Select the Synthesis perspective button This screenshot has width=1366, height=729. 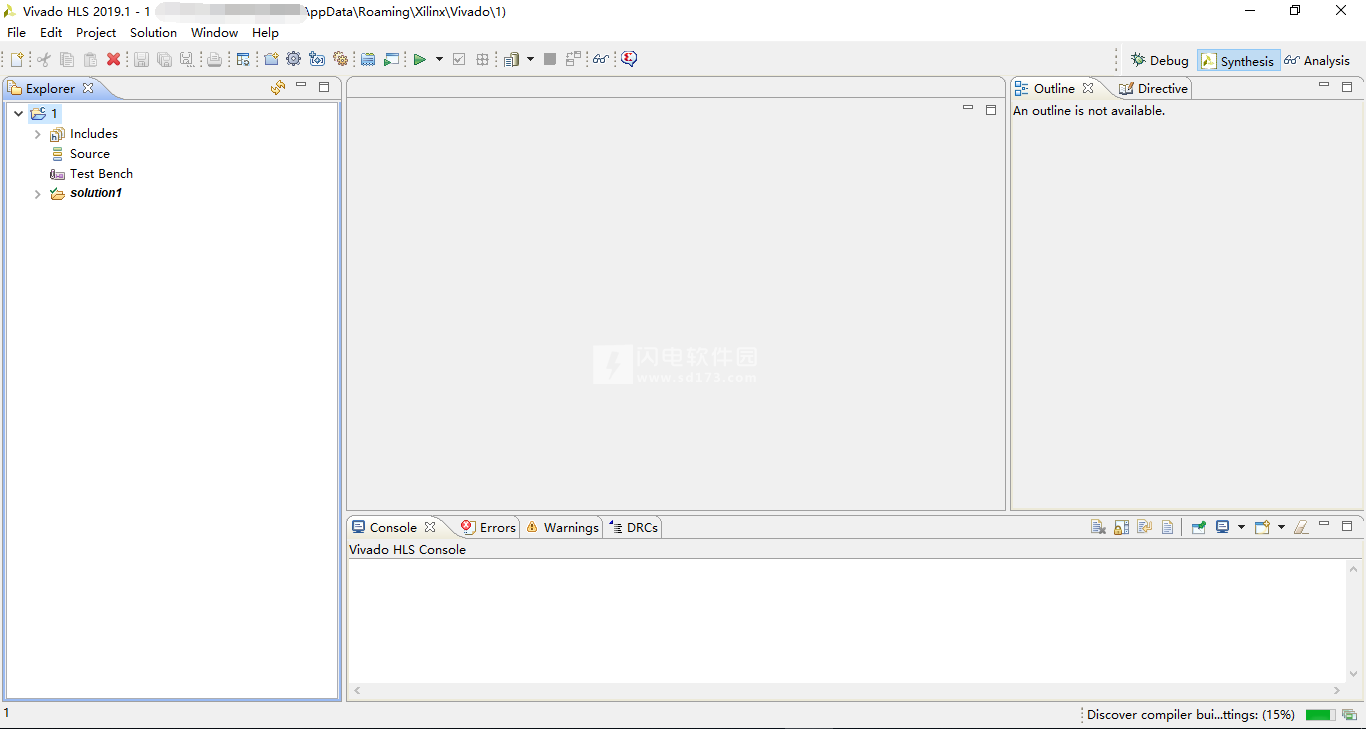pyautogui.click(x=1238, y=61)
